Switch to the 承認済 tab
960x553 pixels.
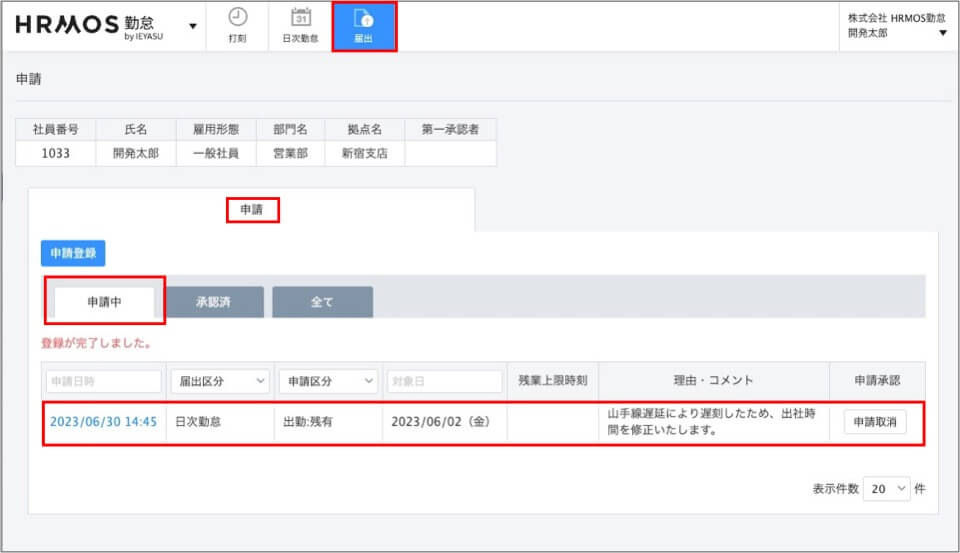click(x=213, y=302)
